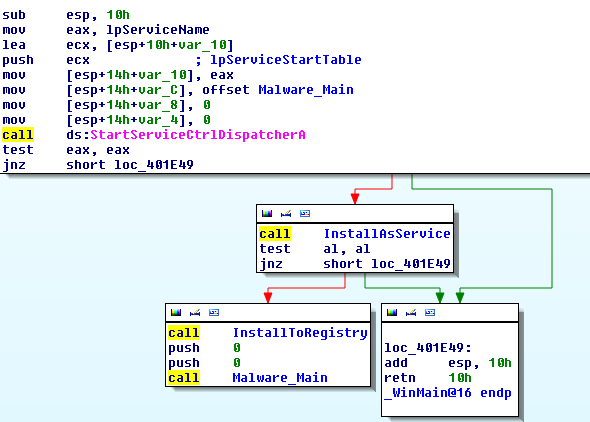
Task: Click the color icon in loc_401E49 node
Action: tap(392, 313)
